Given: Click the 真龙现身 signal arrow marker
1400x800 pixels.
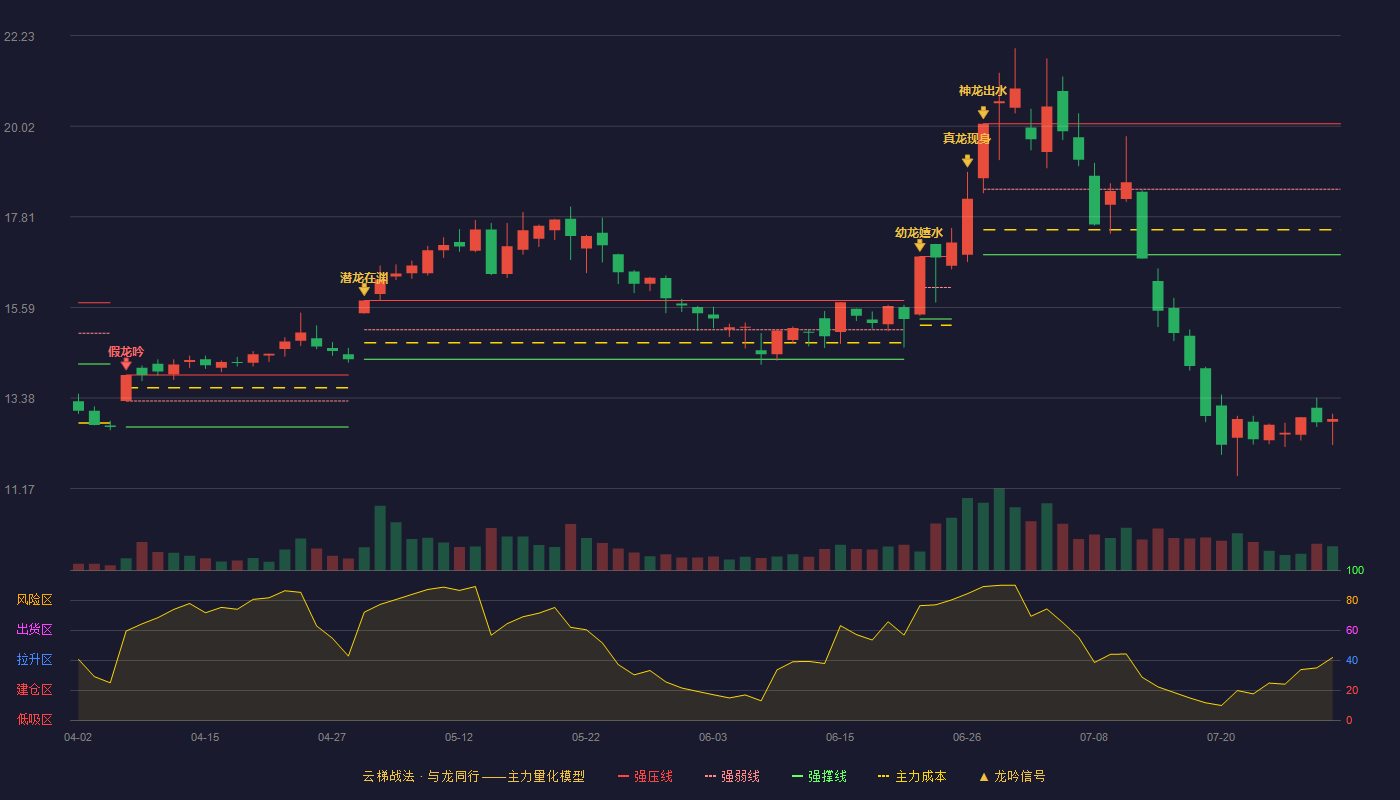Looking at the screenshot, I should click(x=967, y=161).
